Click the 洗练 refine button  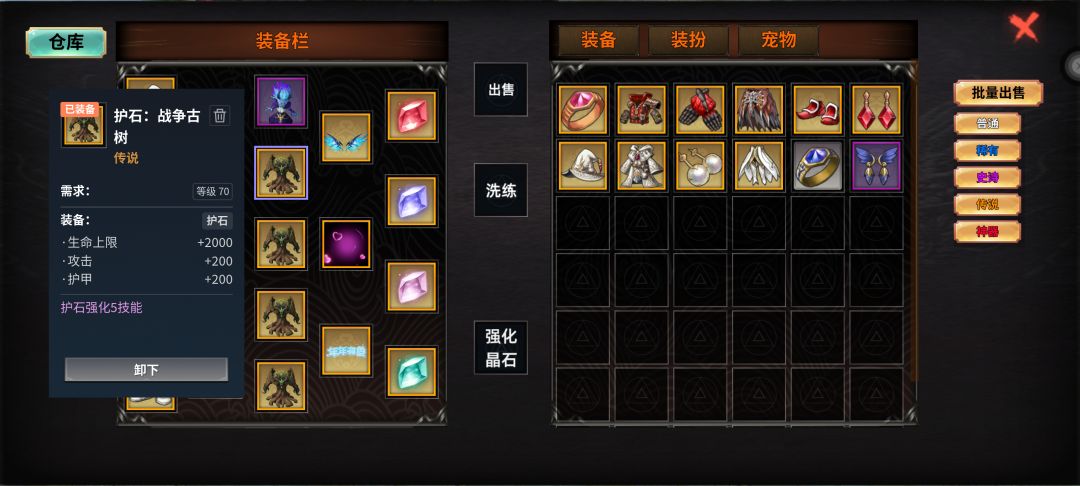coord(501,190)
